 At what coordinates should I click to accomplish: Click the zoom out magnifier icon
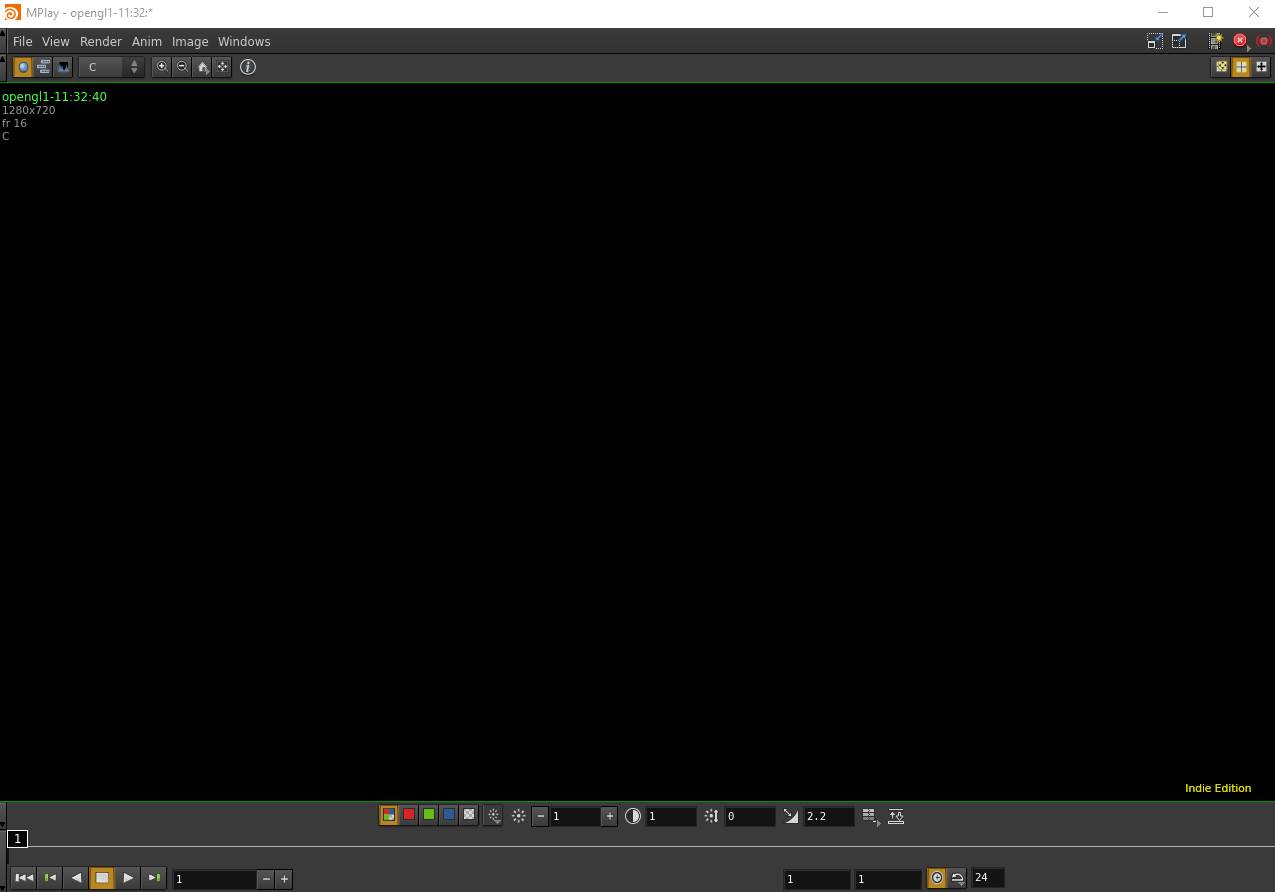tap(182, 67)
